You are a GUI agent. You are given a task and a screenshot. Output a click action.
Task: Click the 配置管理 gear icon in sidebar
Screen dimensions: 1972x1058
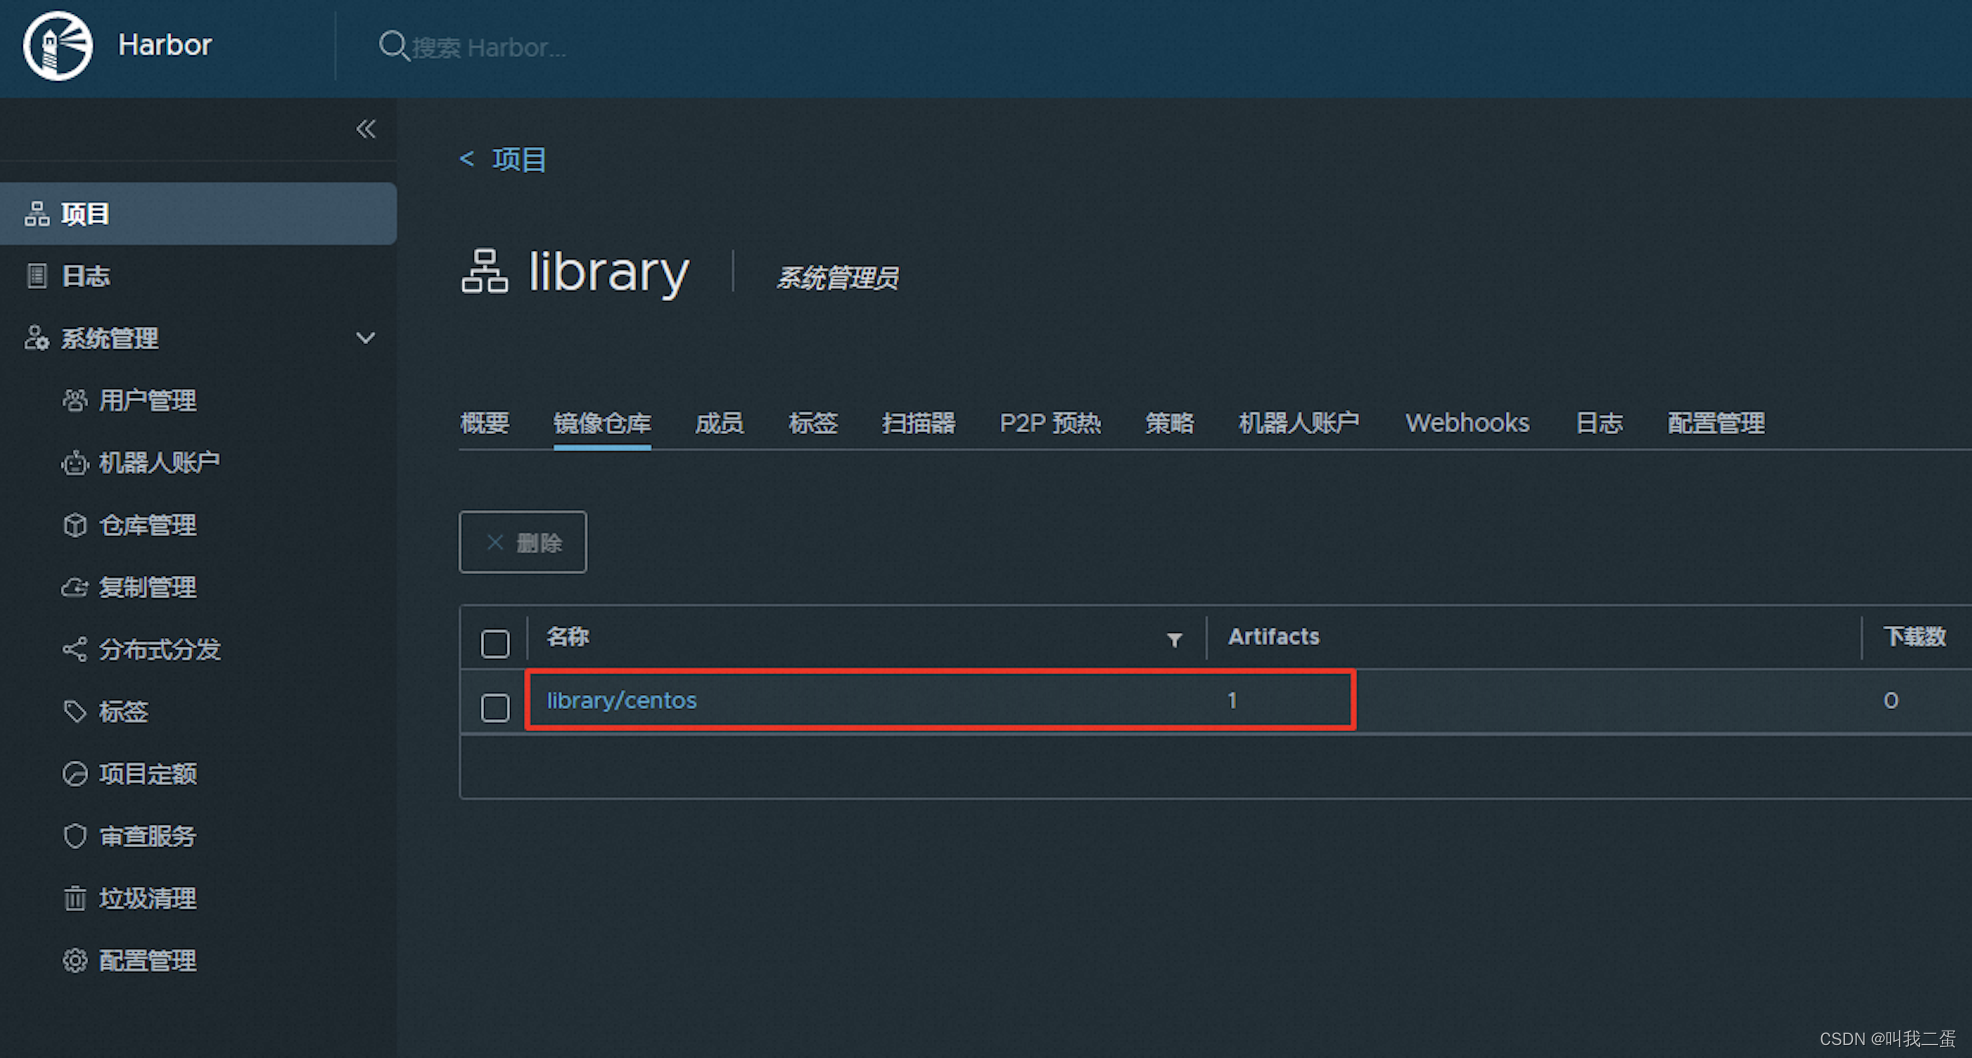coord(75,960)
